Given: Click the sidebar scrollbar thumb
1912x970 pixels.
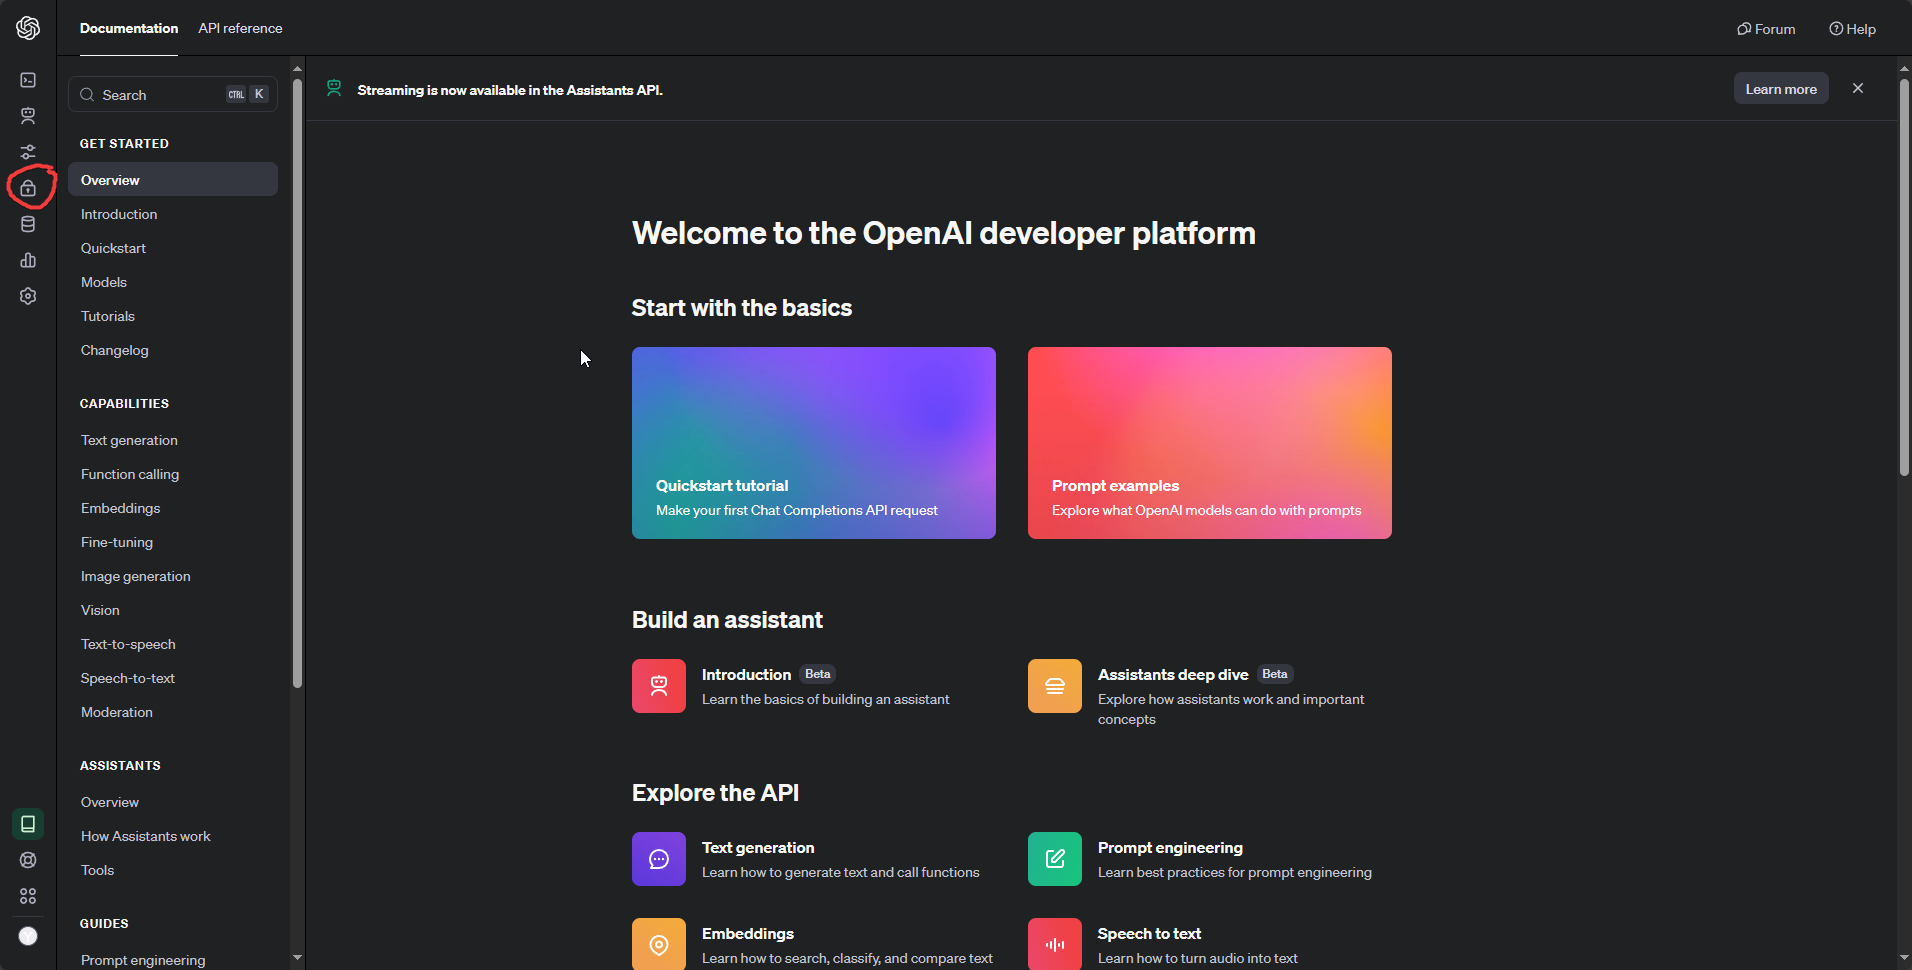Looking at the screenshot, I should (x=297, y=383).
